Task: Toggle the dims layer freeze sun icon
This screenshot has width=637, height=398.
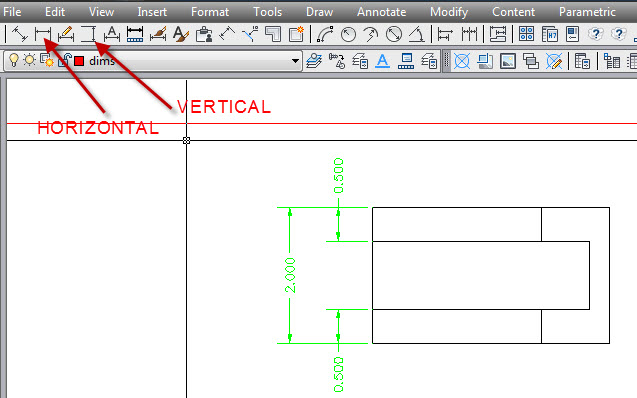Action: [x=29, y=61]
